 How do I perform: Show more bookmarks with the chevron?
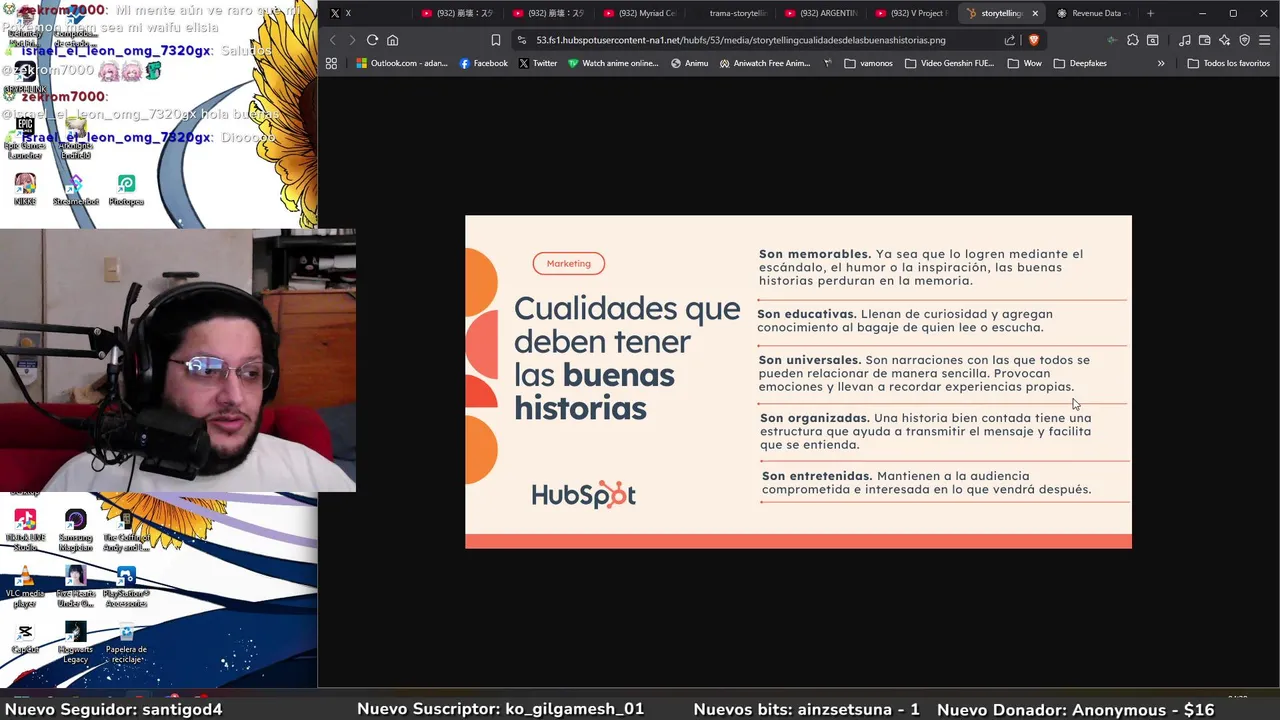1161,63
